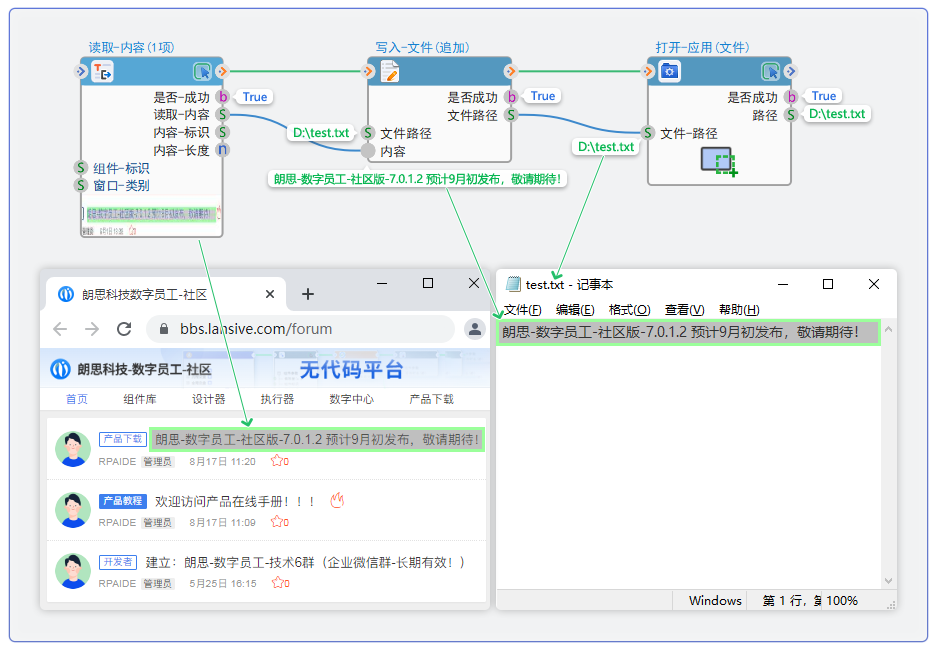Click the output flow arrow of 读取-内容 node
Image resolution: width=936 pixels, height=650 pixels.
pos(223,71)
